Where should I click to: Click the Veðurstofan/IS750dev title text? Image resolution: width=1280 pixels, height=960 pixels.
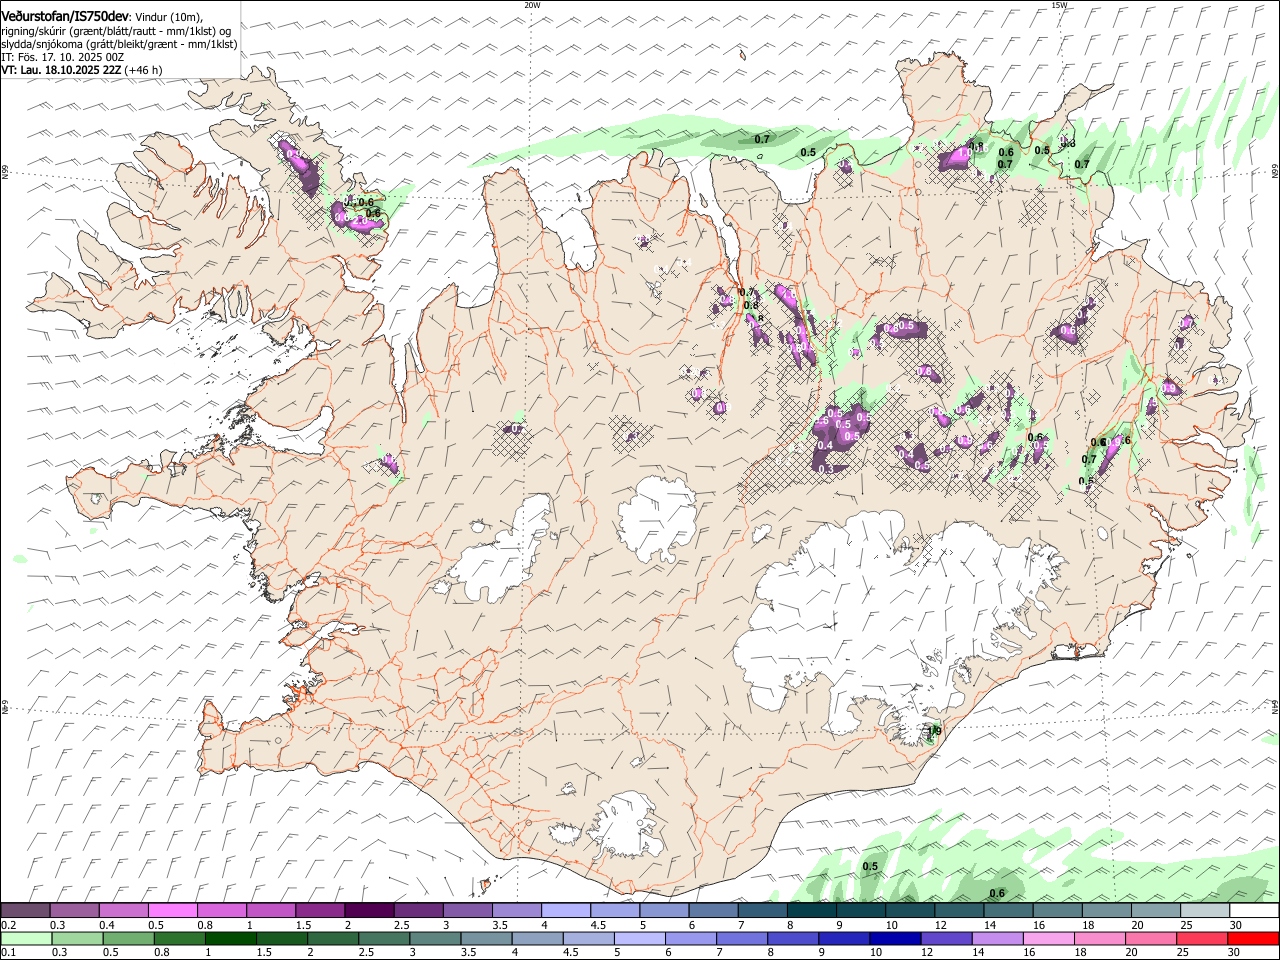pyautogui.click(x=65, y=16)
